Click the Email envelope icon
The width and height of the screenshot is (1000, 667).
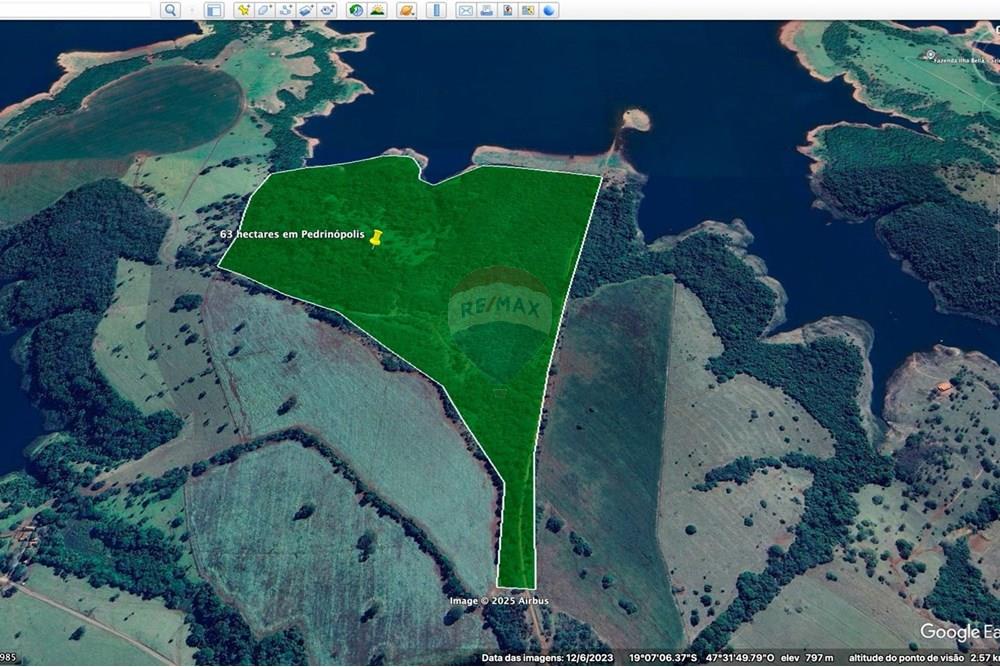(465, 10)
